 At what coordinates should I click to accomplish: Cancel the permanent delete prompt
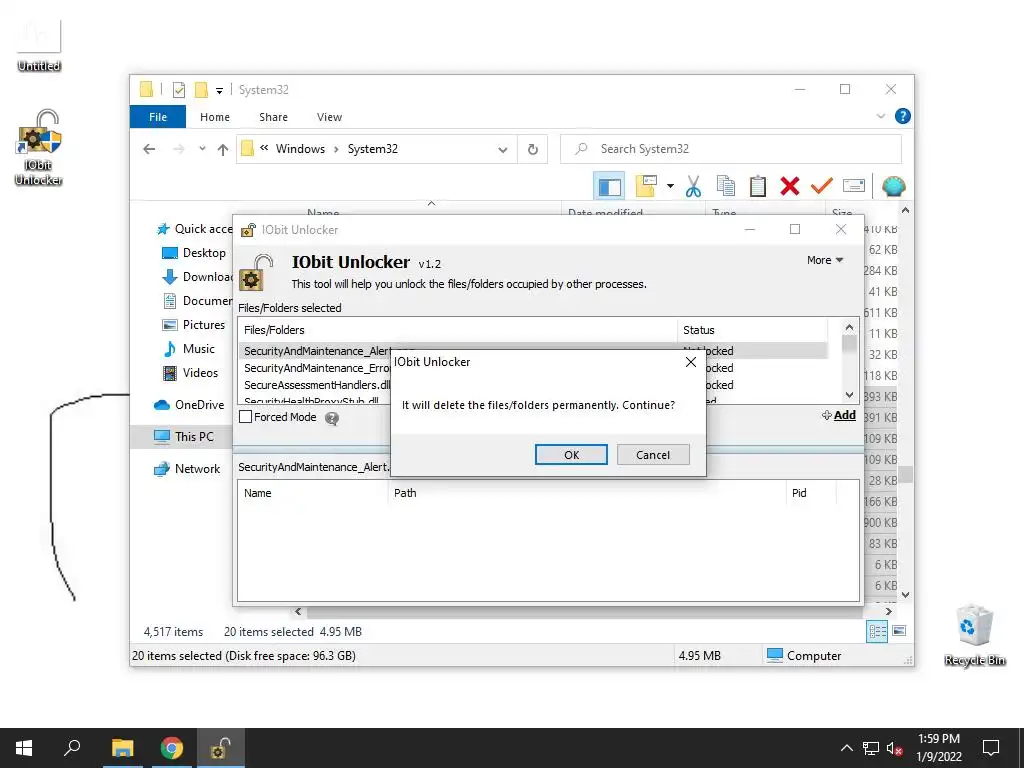point(652,455)
